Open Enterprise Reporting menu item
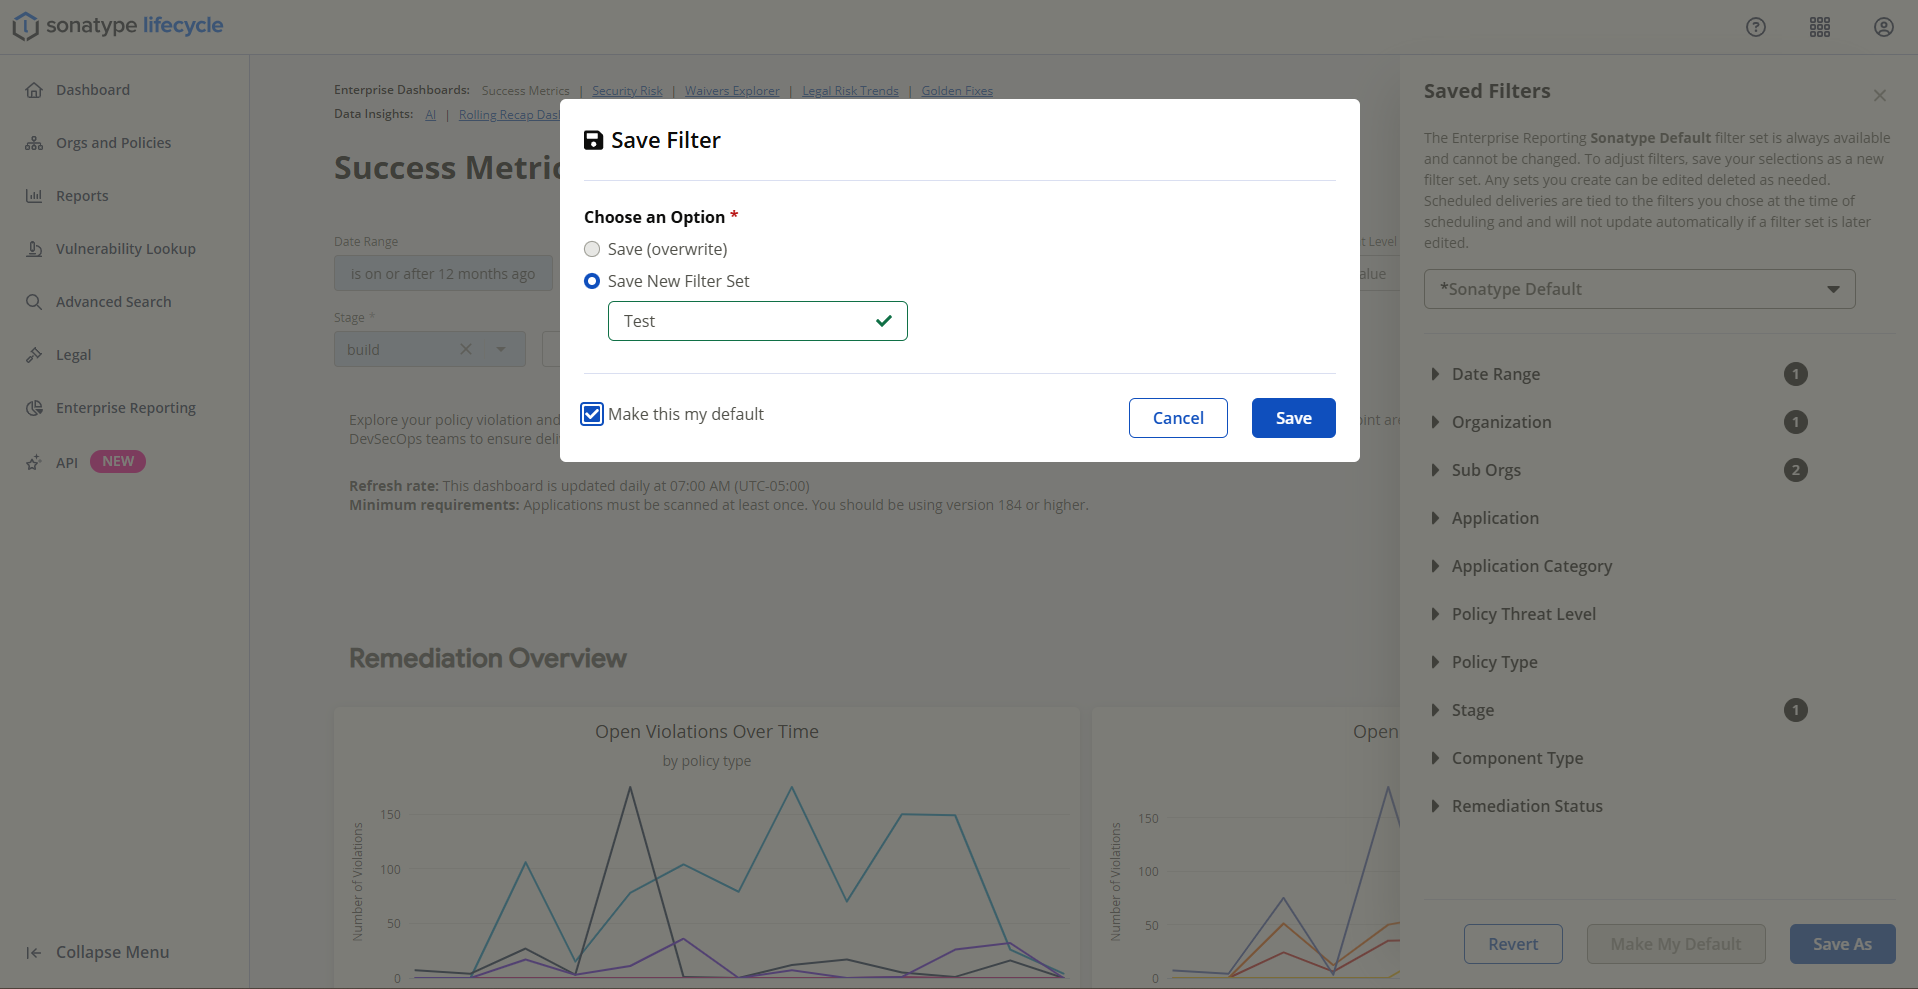1918x989 pixels. point(126,408)
